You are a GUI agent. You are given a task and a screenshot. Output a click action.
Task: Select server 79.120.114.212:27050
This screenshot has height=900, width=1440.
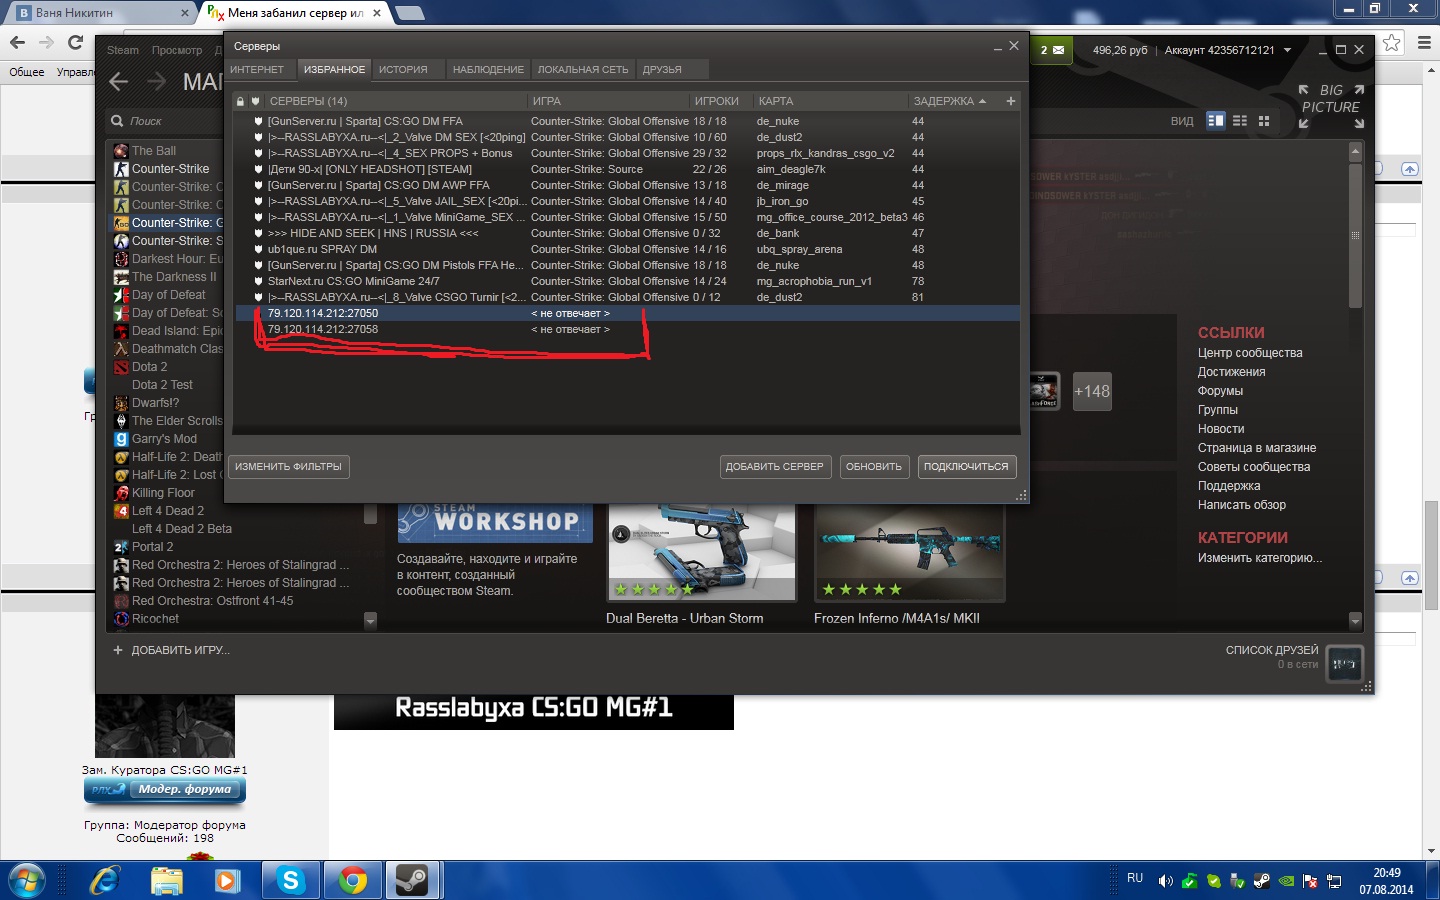tap(628, 313)
